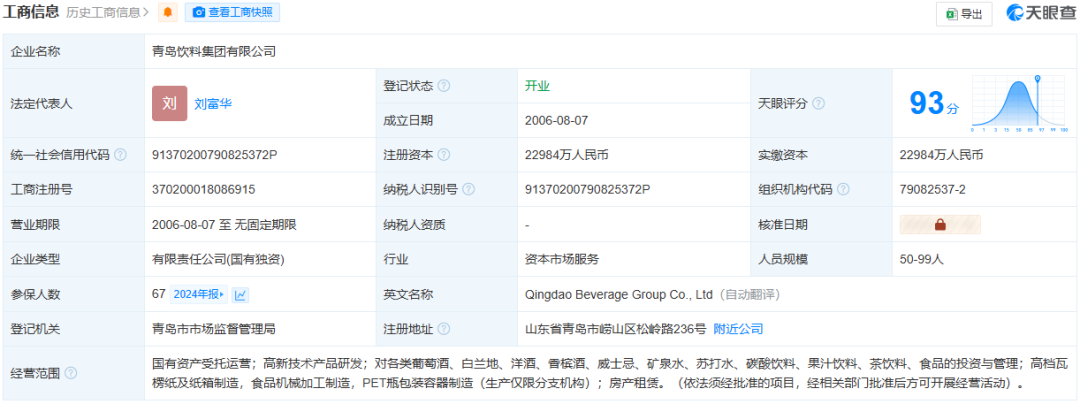The image size is (1080, 404).
Task: Click the 刘 avatar badge
Action: pyautogui.click(x=169, y=104)
